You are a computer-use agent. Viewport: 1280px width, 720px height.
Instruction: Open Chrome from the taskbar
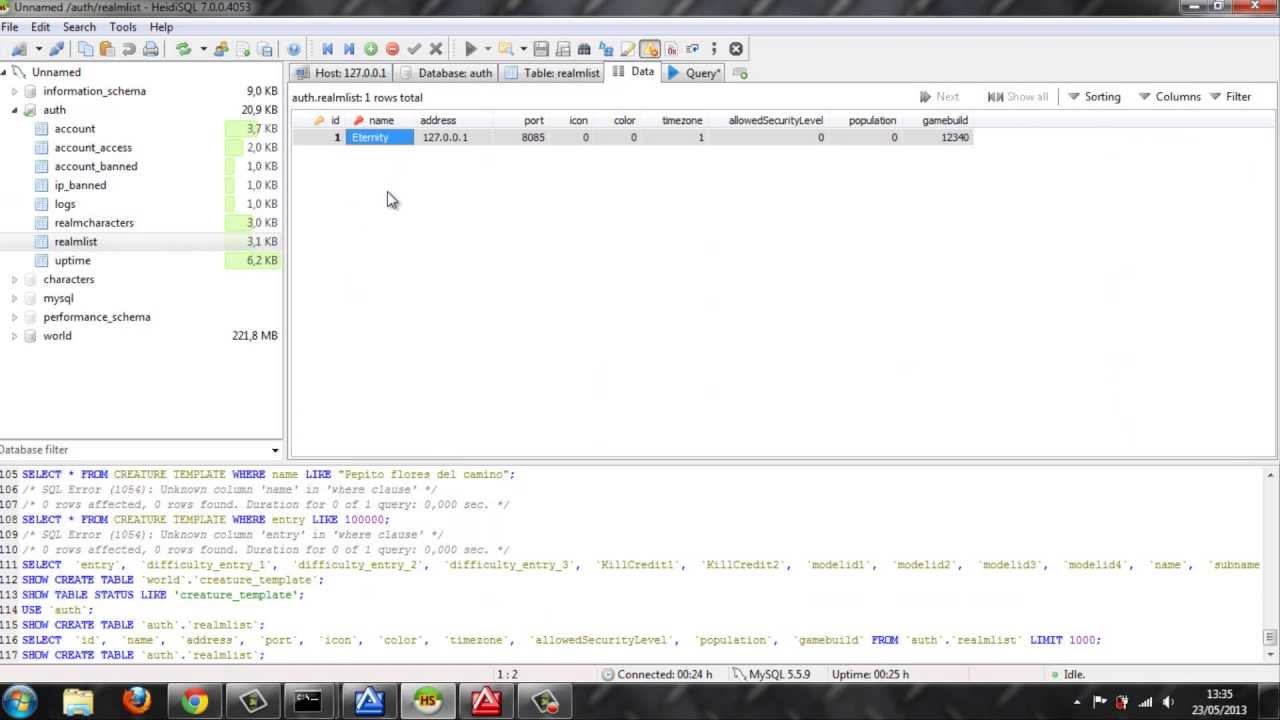point(195,701)
